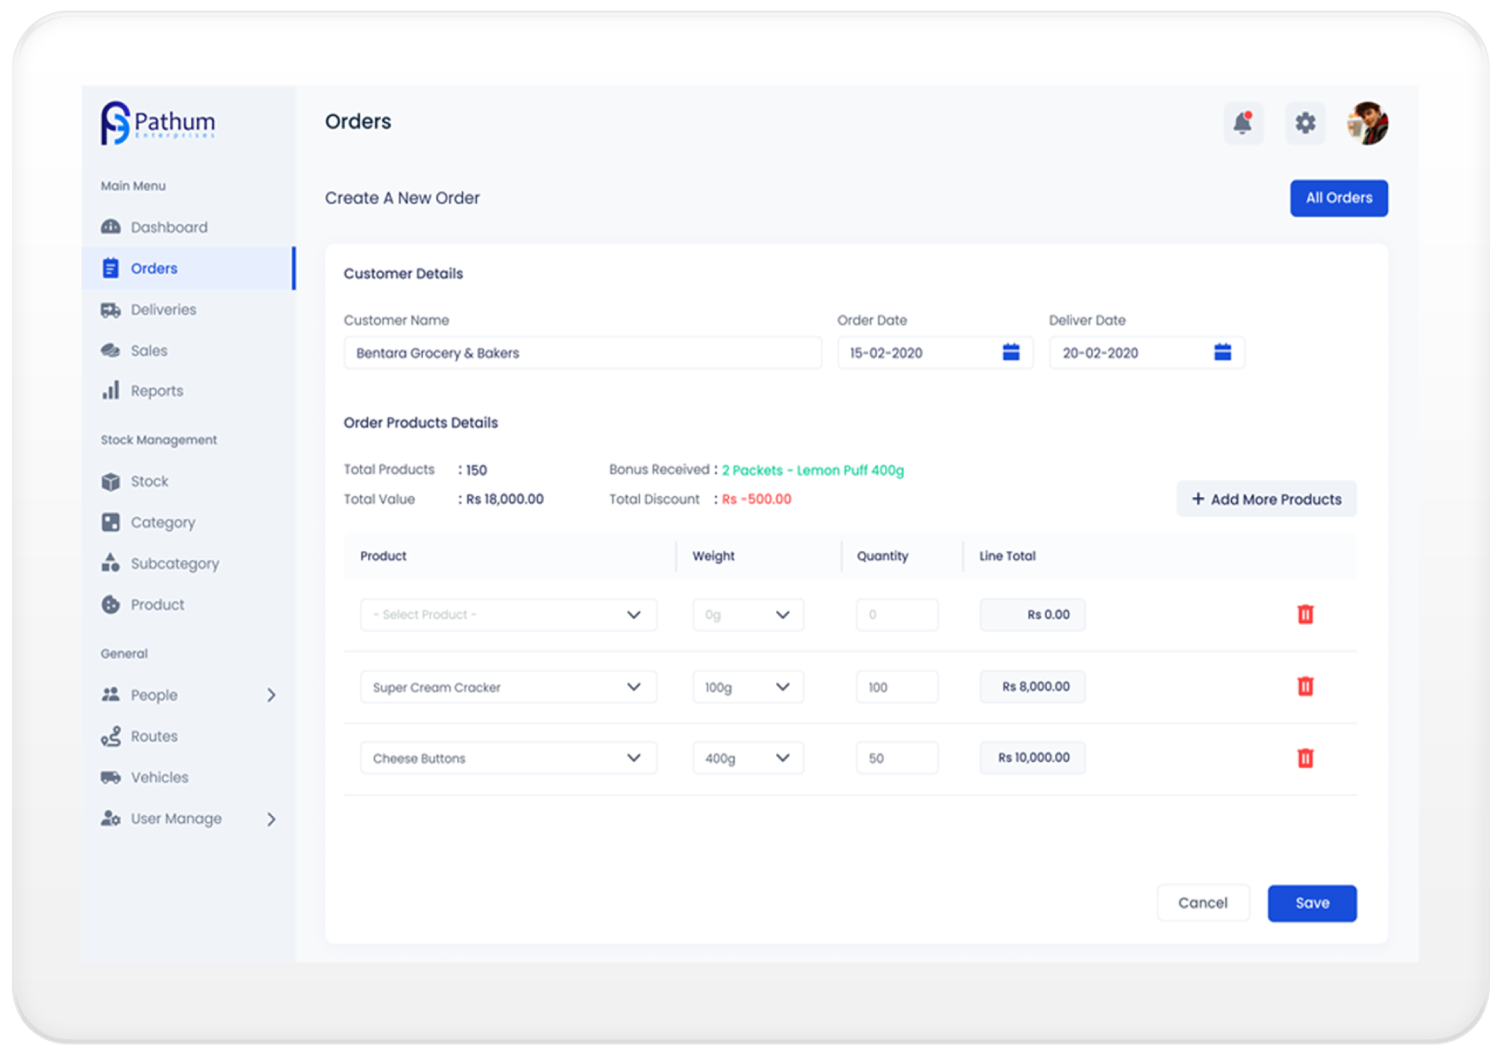Click the notification bell icon

[1243, 122]
